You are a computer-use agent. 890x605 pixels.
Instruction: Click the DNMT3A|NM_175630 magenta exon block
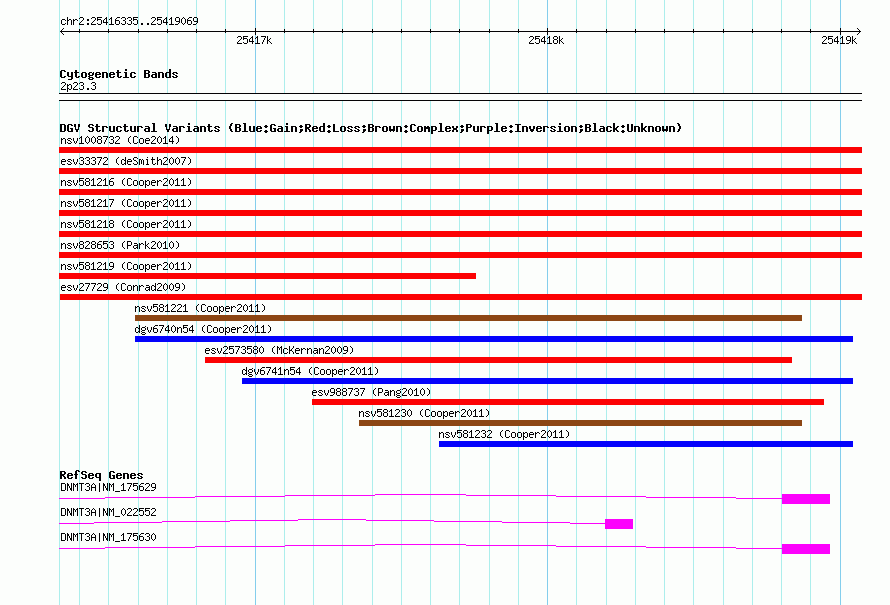(x=806, y=549)
